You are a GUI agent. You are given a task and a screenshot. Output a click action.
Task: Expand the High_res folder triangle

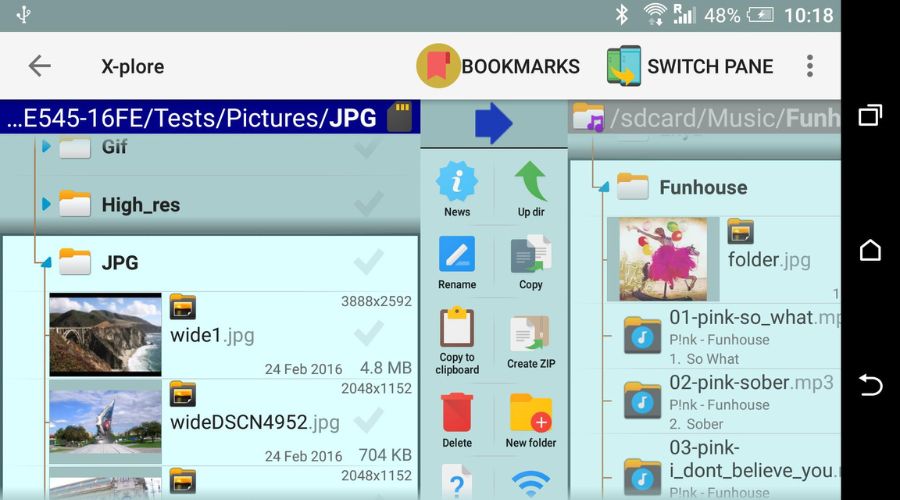[x=46, y=204]
